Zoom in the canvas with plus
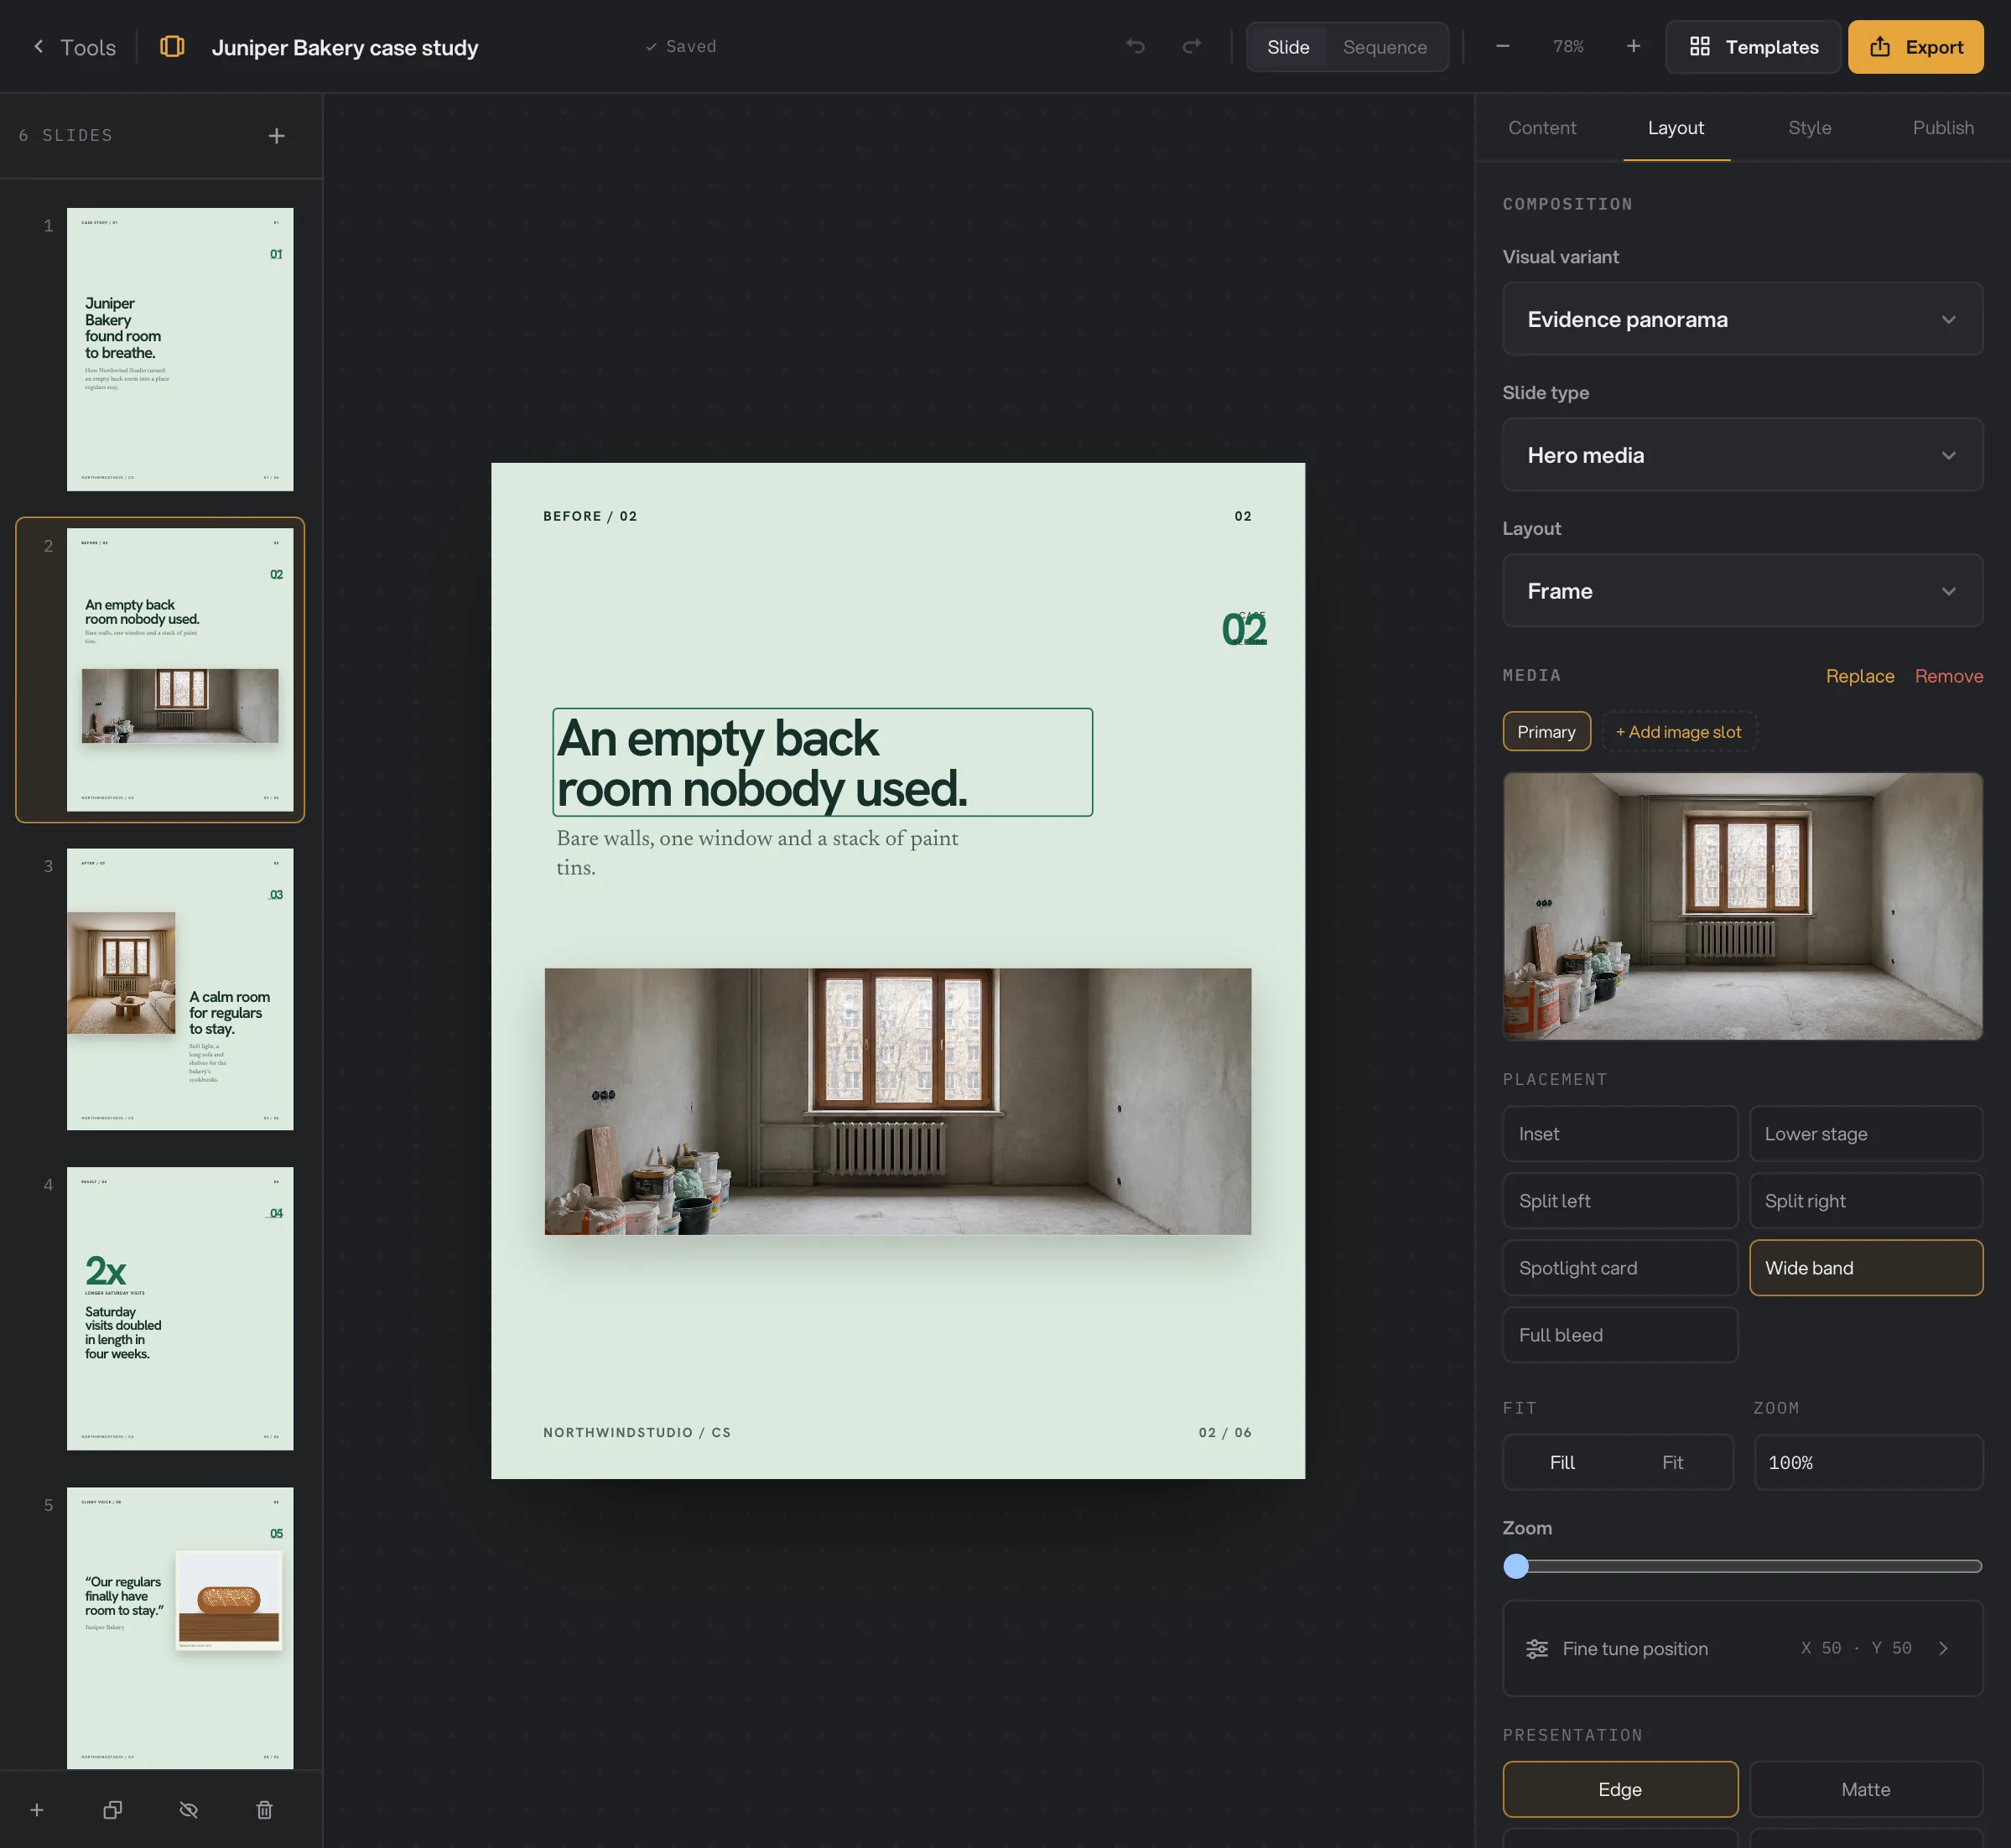 coord(1633,47)
